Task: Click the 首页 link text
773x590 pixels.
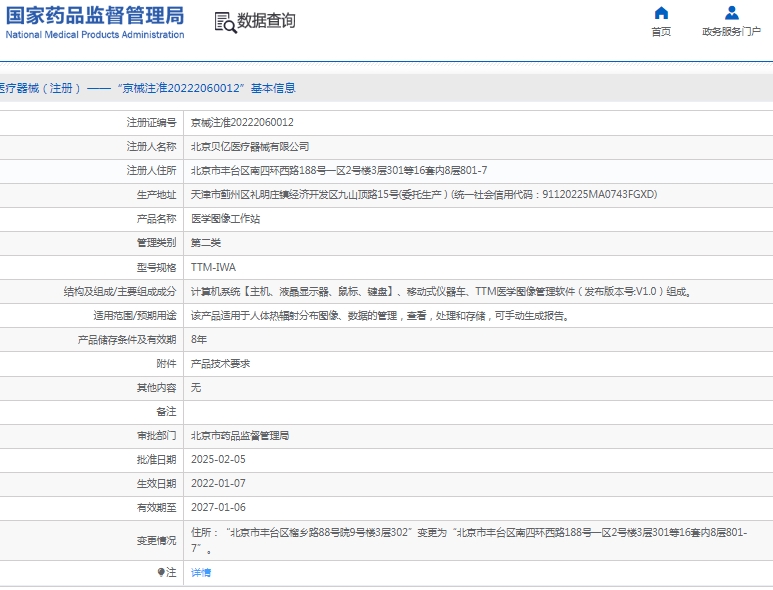Action: click(661, 32)
